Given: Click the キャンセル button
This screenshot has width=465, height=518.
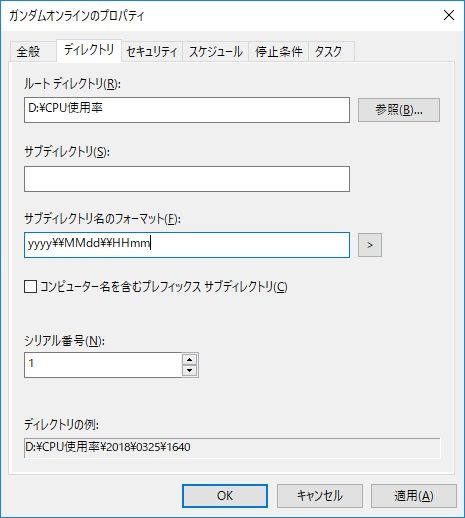Looking at the screenshot, I should (x=320, y=496).
